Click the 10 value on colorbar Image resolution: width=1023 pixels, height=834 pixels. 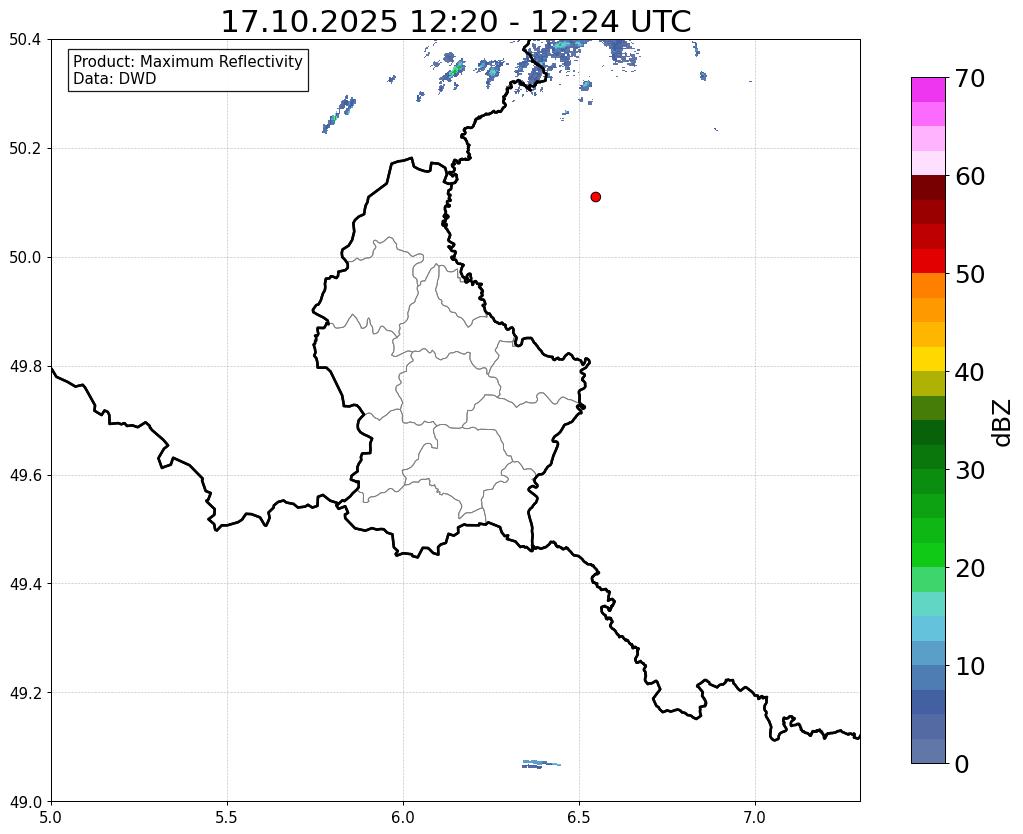coord(970,666)
